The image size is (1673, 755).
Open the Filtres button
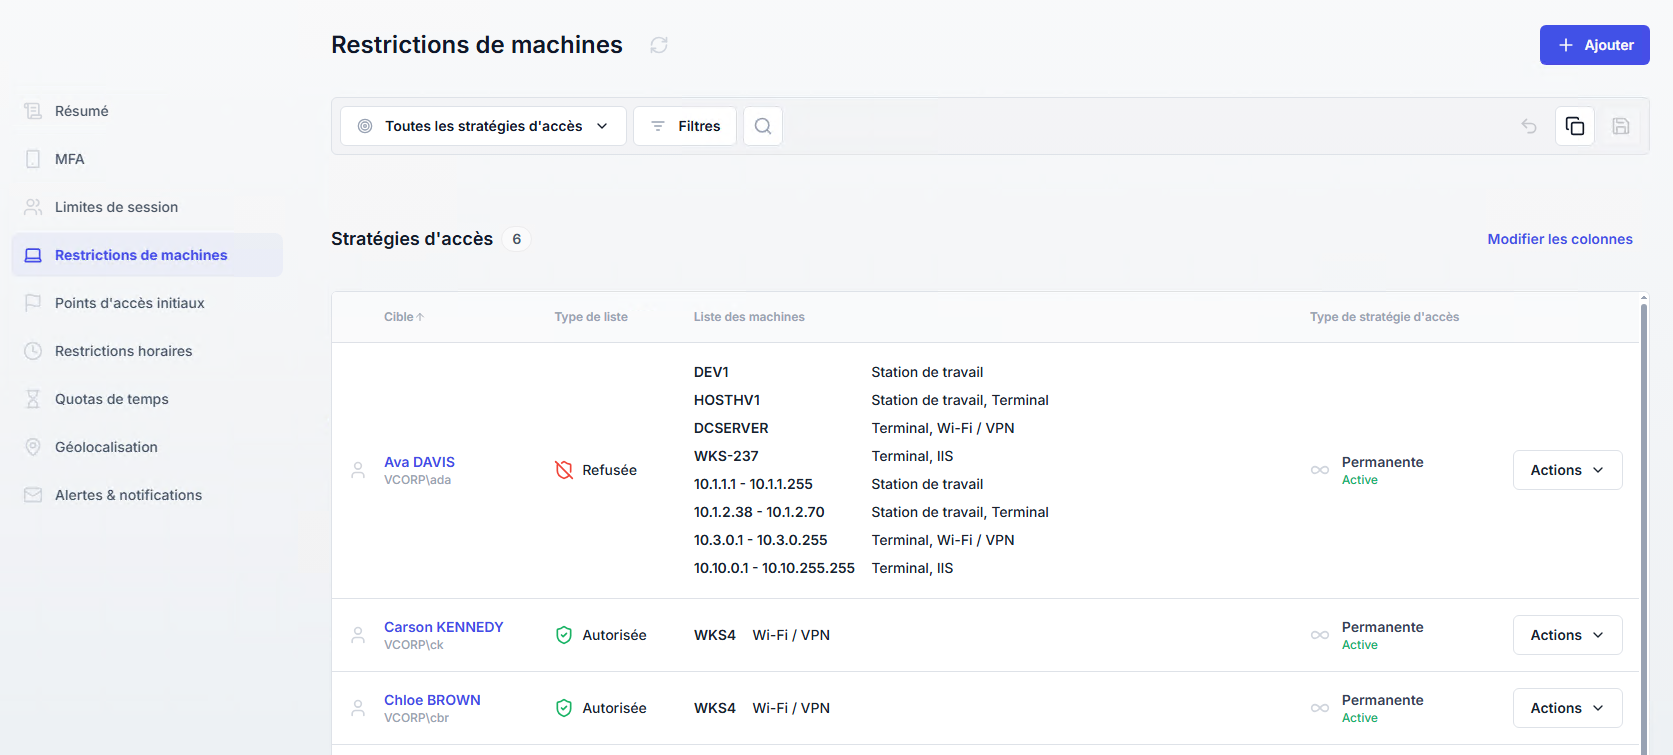[x=685, y=126]
